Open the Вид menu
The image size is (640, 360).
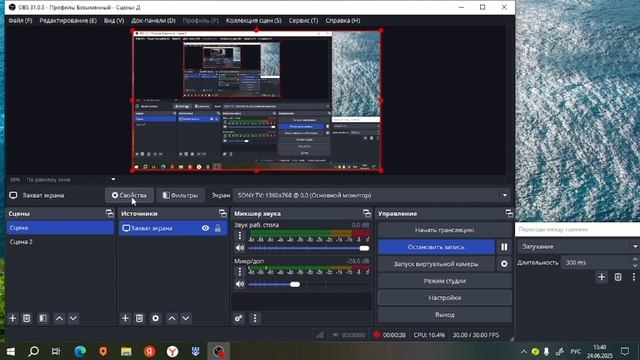point(114,20)
